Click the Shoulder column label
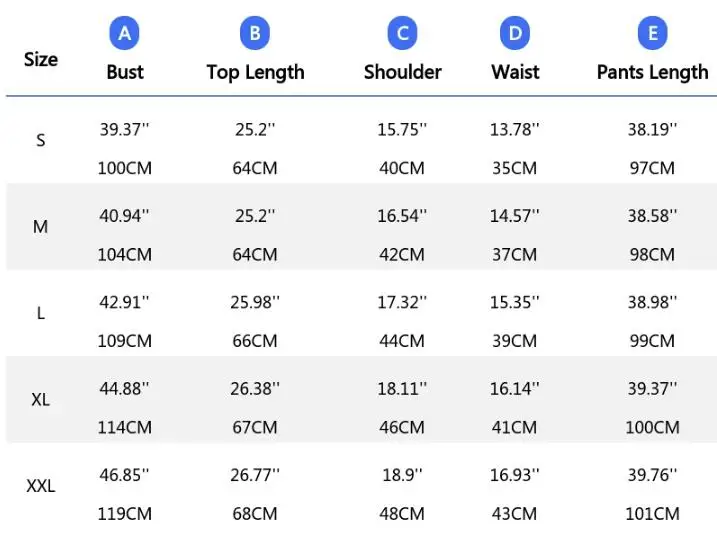This screenshot has height=544, width=717. pos(402,72)
